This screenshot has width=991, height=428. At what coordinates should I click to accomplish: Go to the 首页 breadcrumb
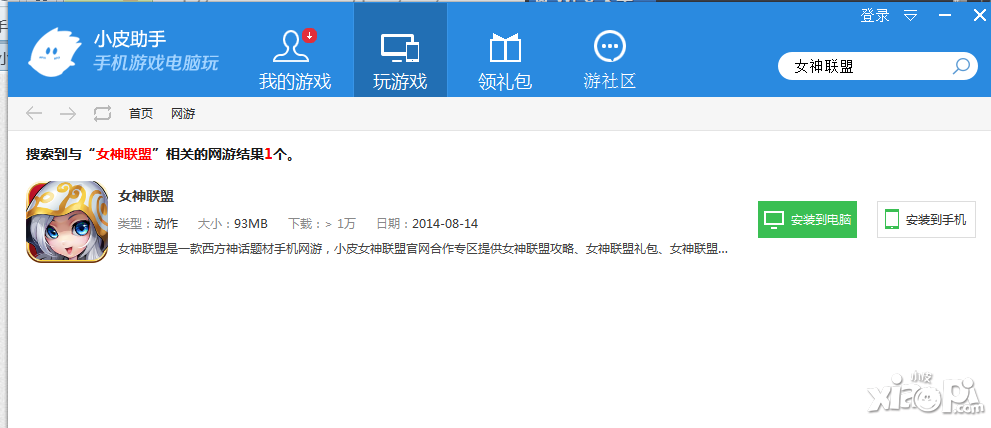141,113
